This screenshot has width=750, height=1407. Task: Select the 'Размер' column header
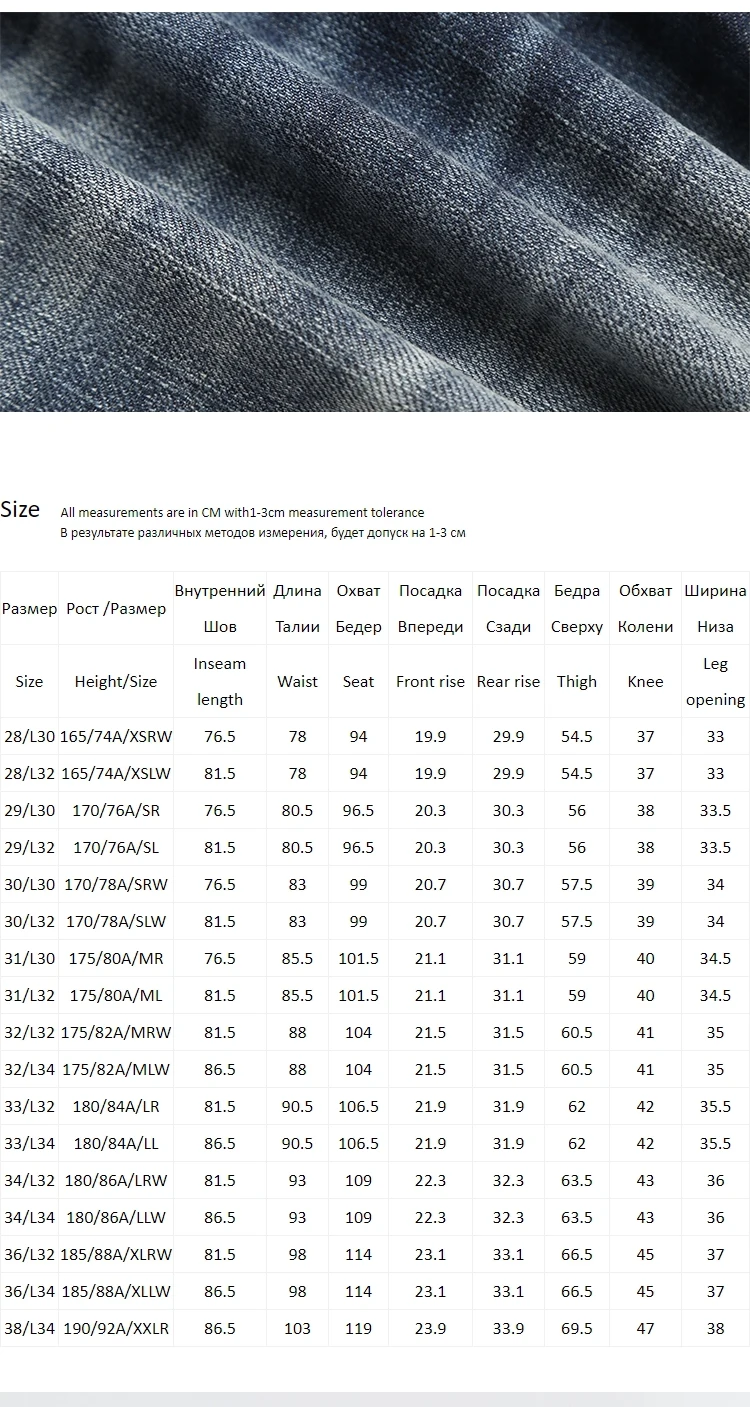(x=29, y=608)
